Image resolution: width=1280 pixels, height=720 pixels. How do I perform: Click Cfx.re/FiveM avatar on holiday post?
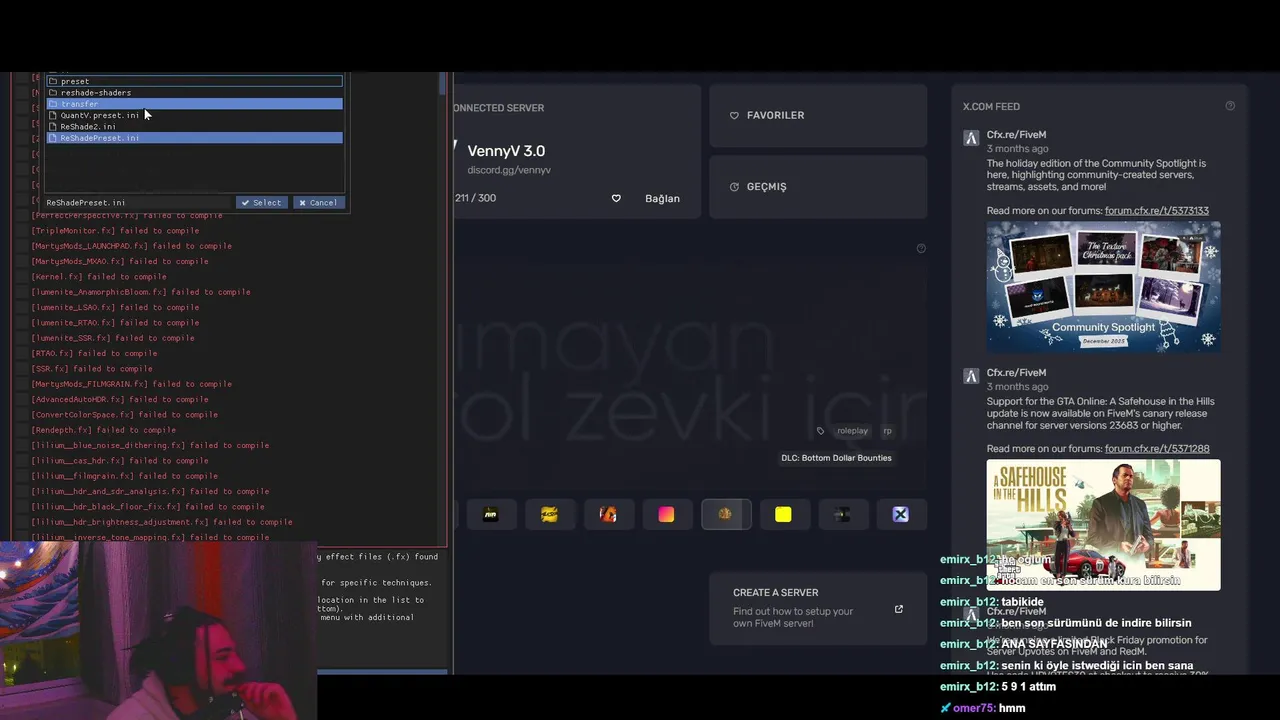[970, 139]
